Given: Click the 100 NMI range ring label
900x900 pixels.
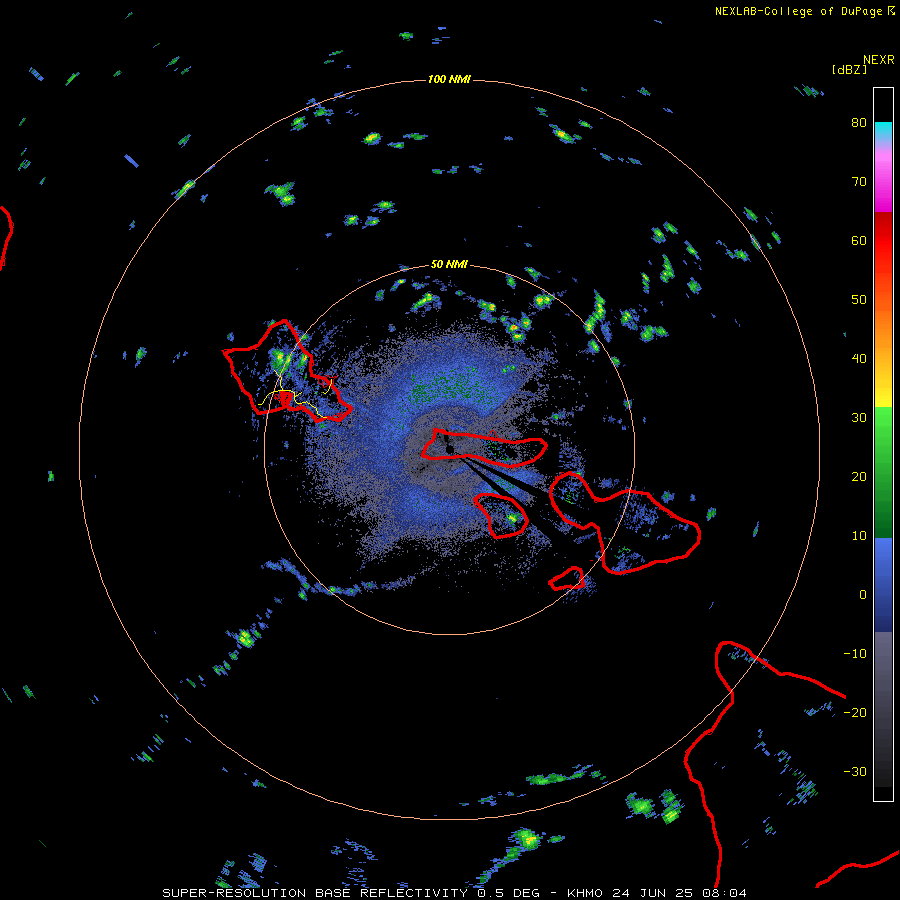Looking at the screenshot, I should 449,79.
